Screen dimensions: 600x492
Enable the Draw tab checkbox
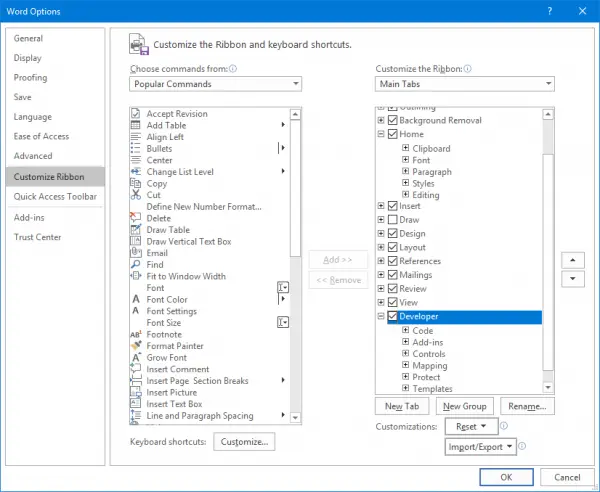392,220
